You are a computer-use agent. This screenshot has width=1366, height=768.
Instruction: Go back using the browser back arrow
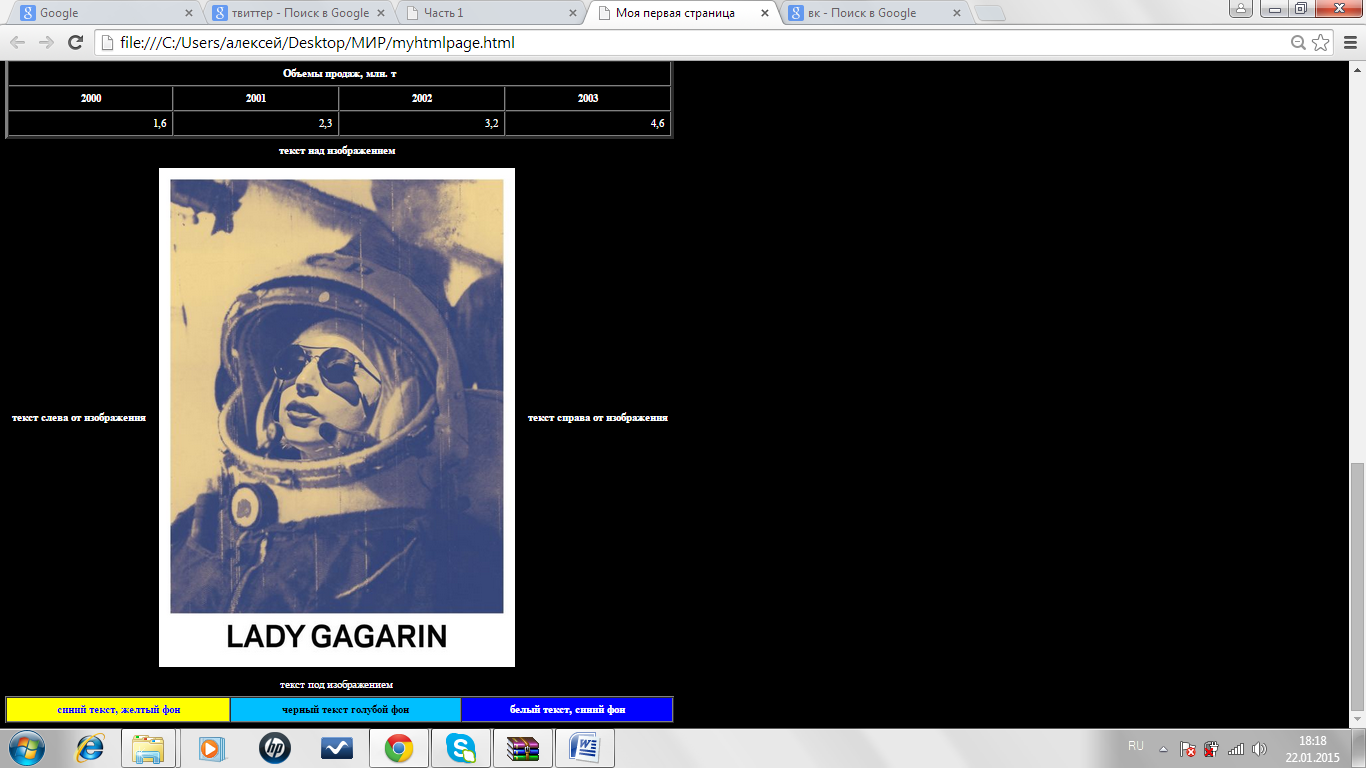[17, 43]
